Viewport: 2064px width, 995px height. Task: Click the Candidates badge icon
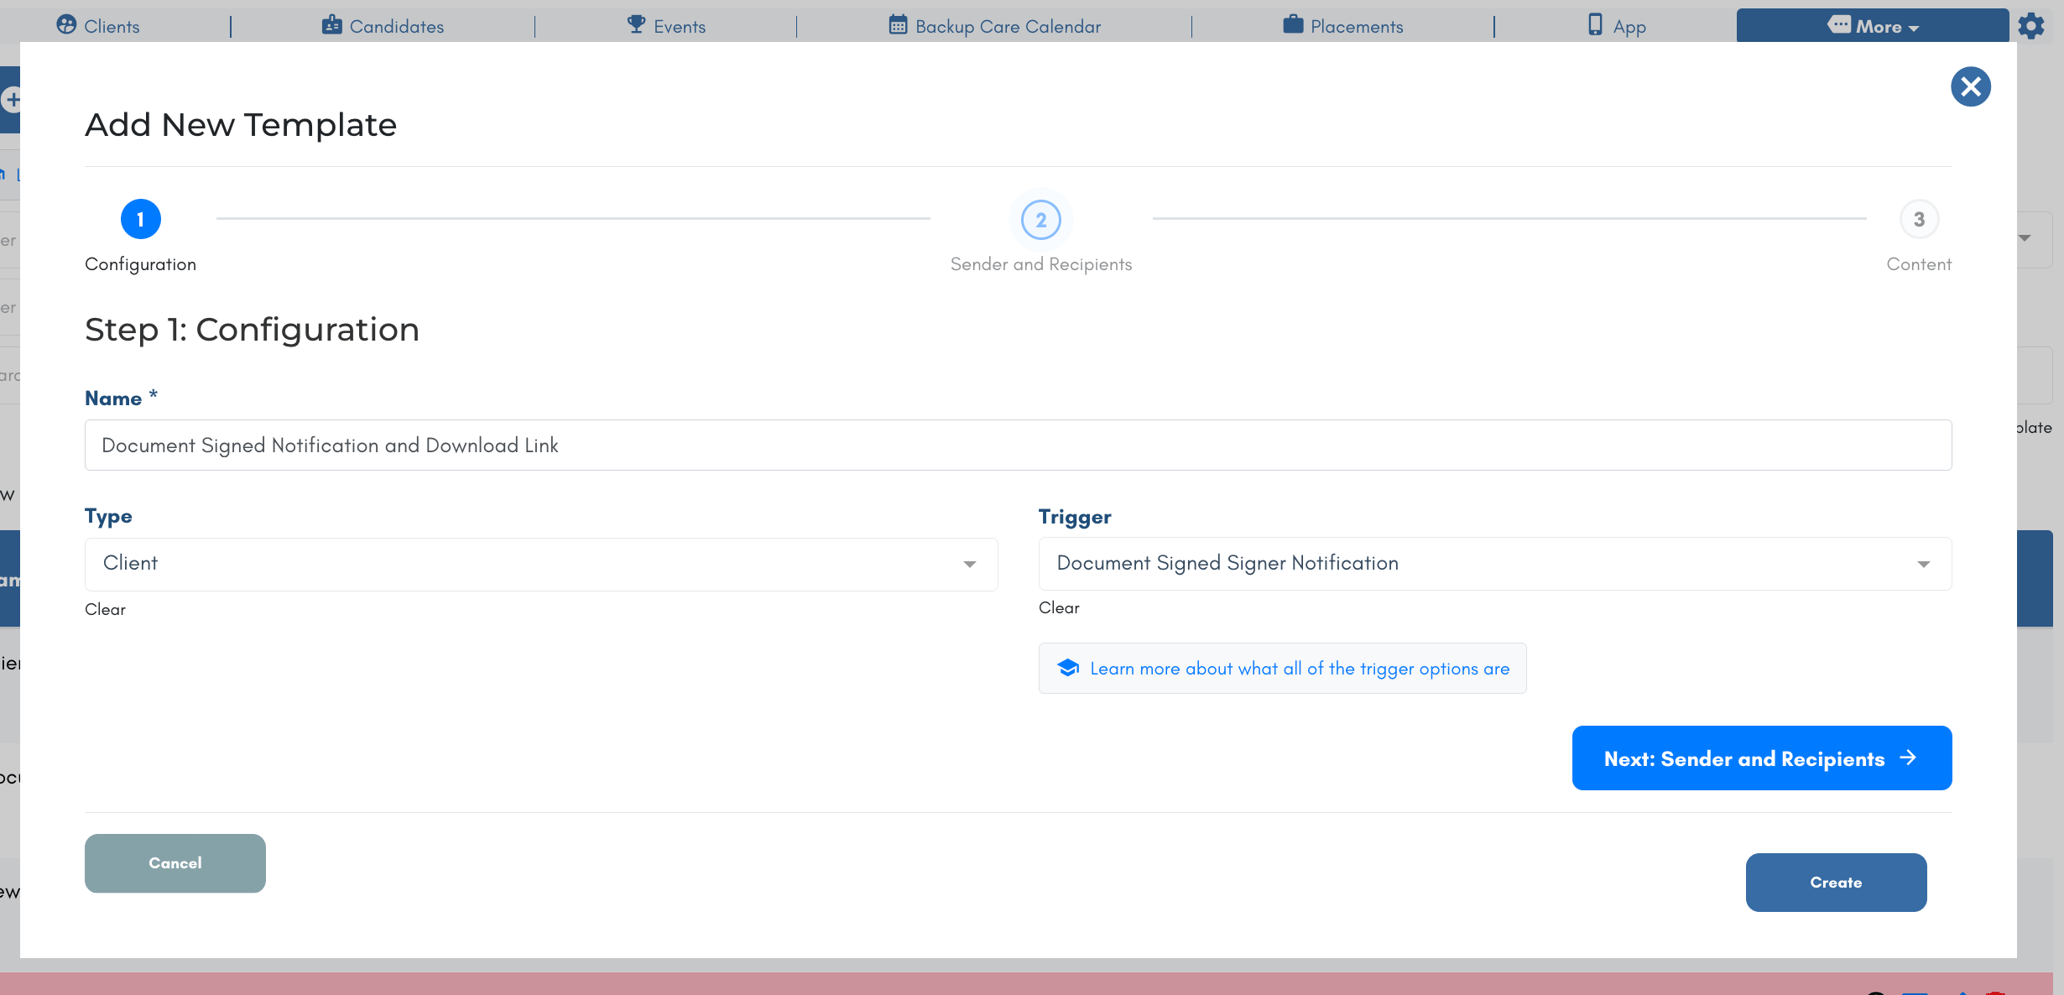(332, 25)
